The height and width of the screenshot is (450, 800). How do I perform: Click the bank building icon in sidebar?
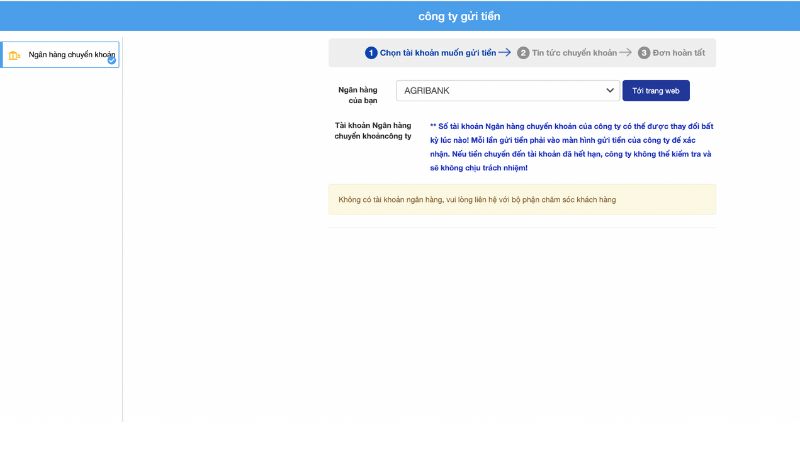(x=14, y=55)
